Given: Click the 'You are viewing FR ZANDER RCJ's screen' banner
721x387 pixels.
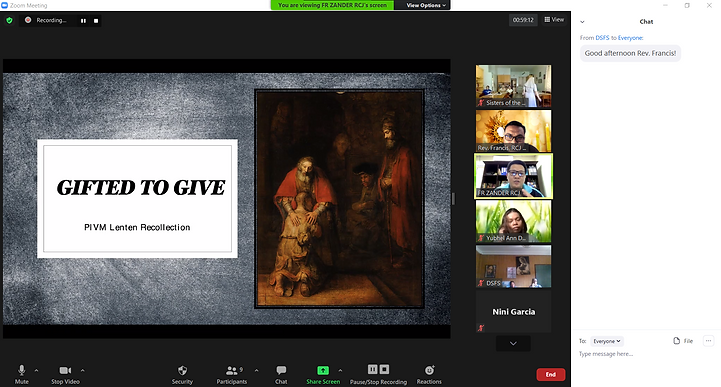Looking at the screenshot, I should (x=332, y=5).
